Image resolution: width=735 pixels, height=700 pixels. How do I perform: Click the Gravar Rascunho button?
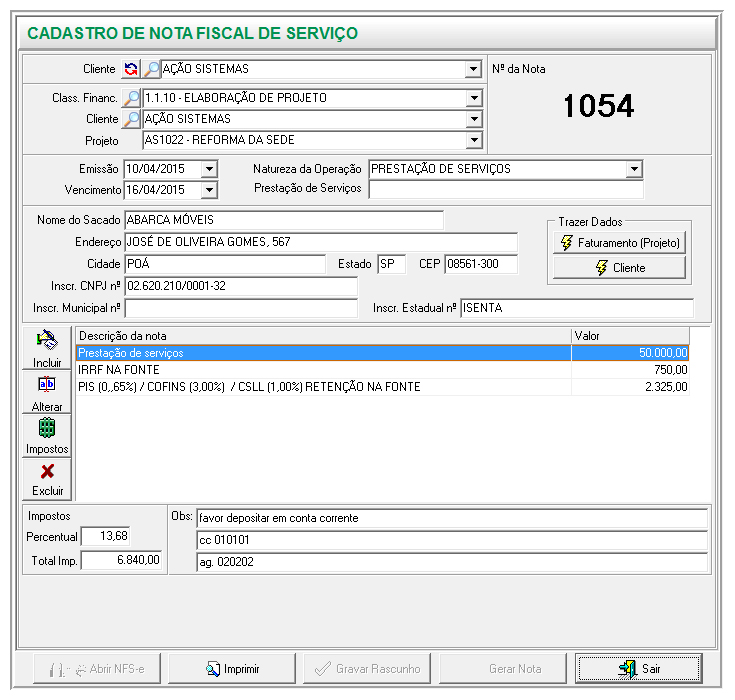(x=367, y=669)
